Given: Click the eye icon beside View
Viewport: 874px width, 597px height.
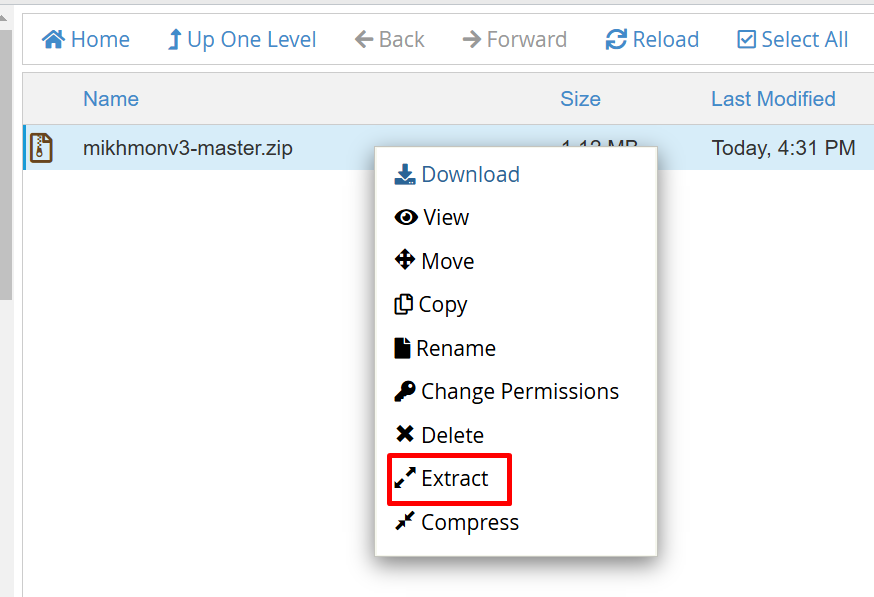Looking at the screenshot, I should (406, 217).
